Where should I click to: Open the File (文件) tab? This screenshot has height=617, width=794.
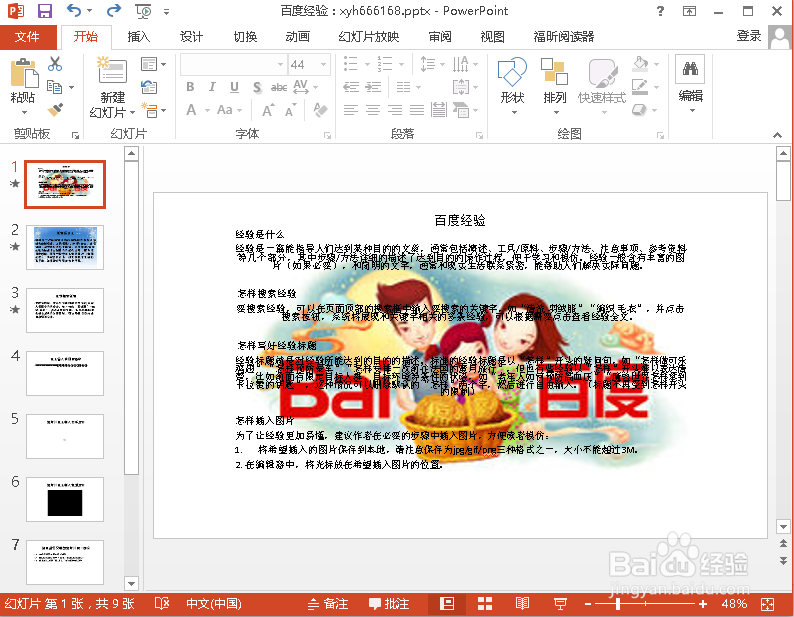pyautogui.click(x=27, y=36)
